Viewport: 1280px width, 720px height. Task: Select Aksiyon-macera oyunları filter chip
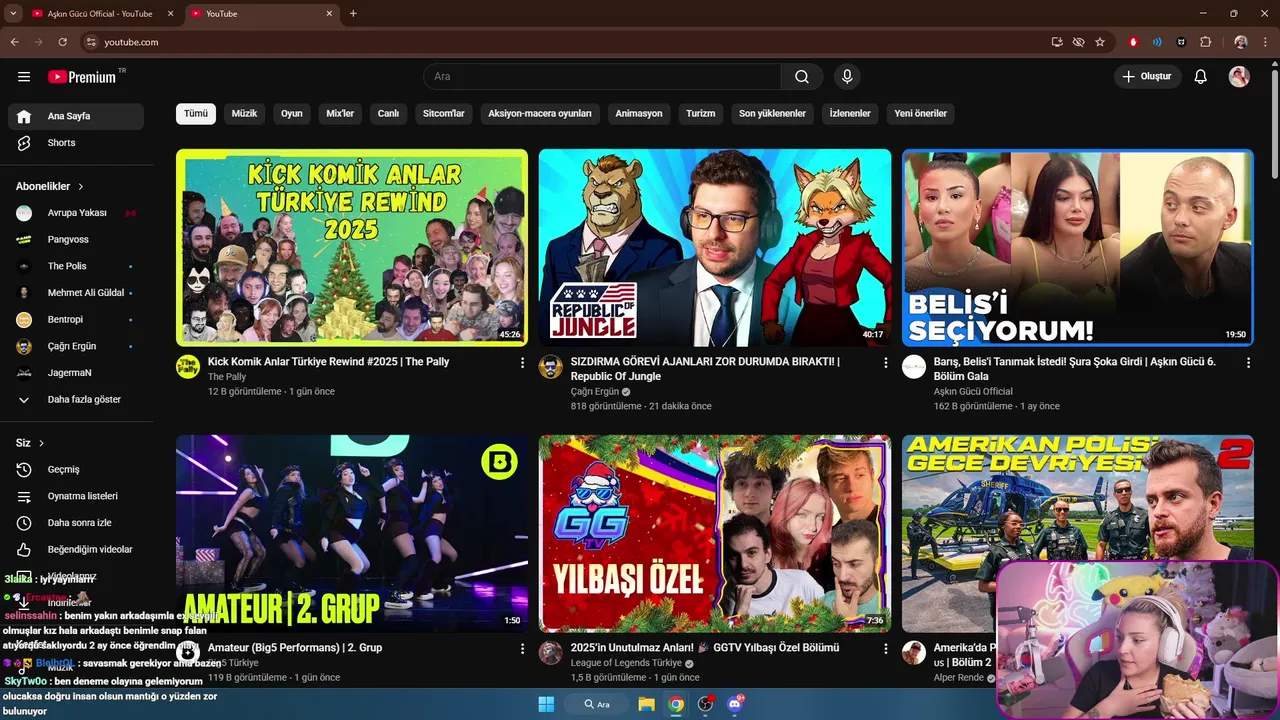[x=540, y=114]
